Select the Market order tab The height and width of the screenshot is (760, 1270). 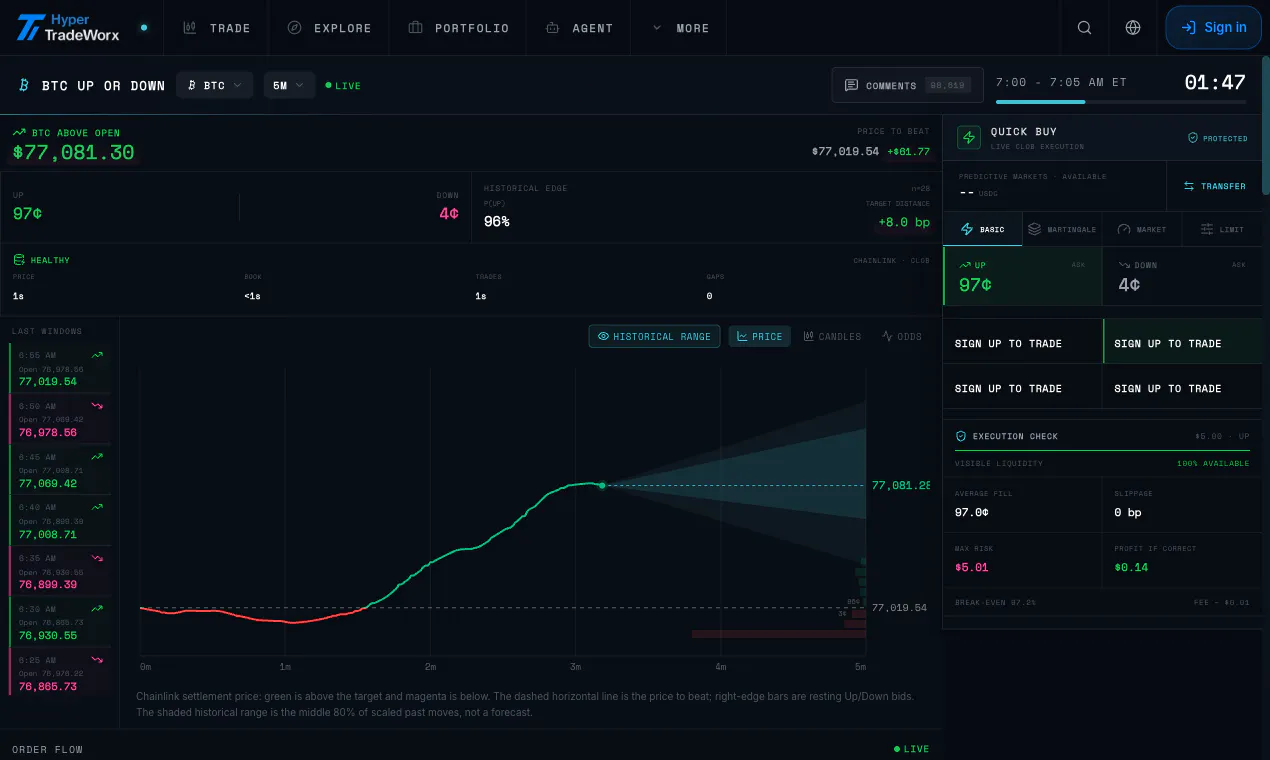[1142, 229]
